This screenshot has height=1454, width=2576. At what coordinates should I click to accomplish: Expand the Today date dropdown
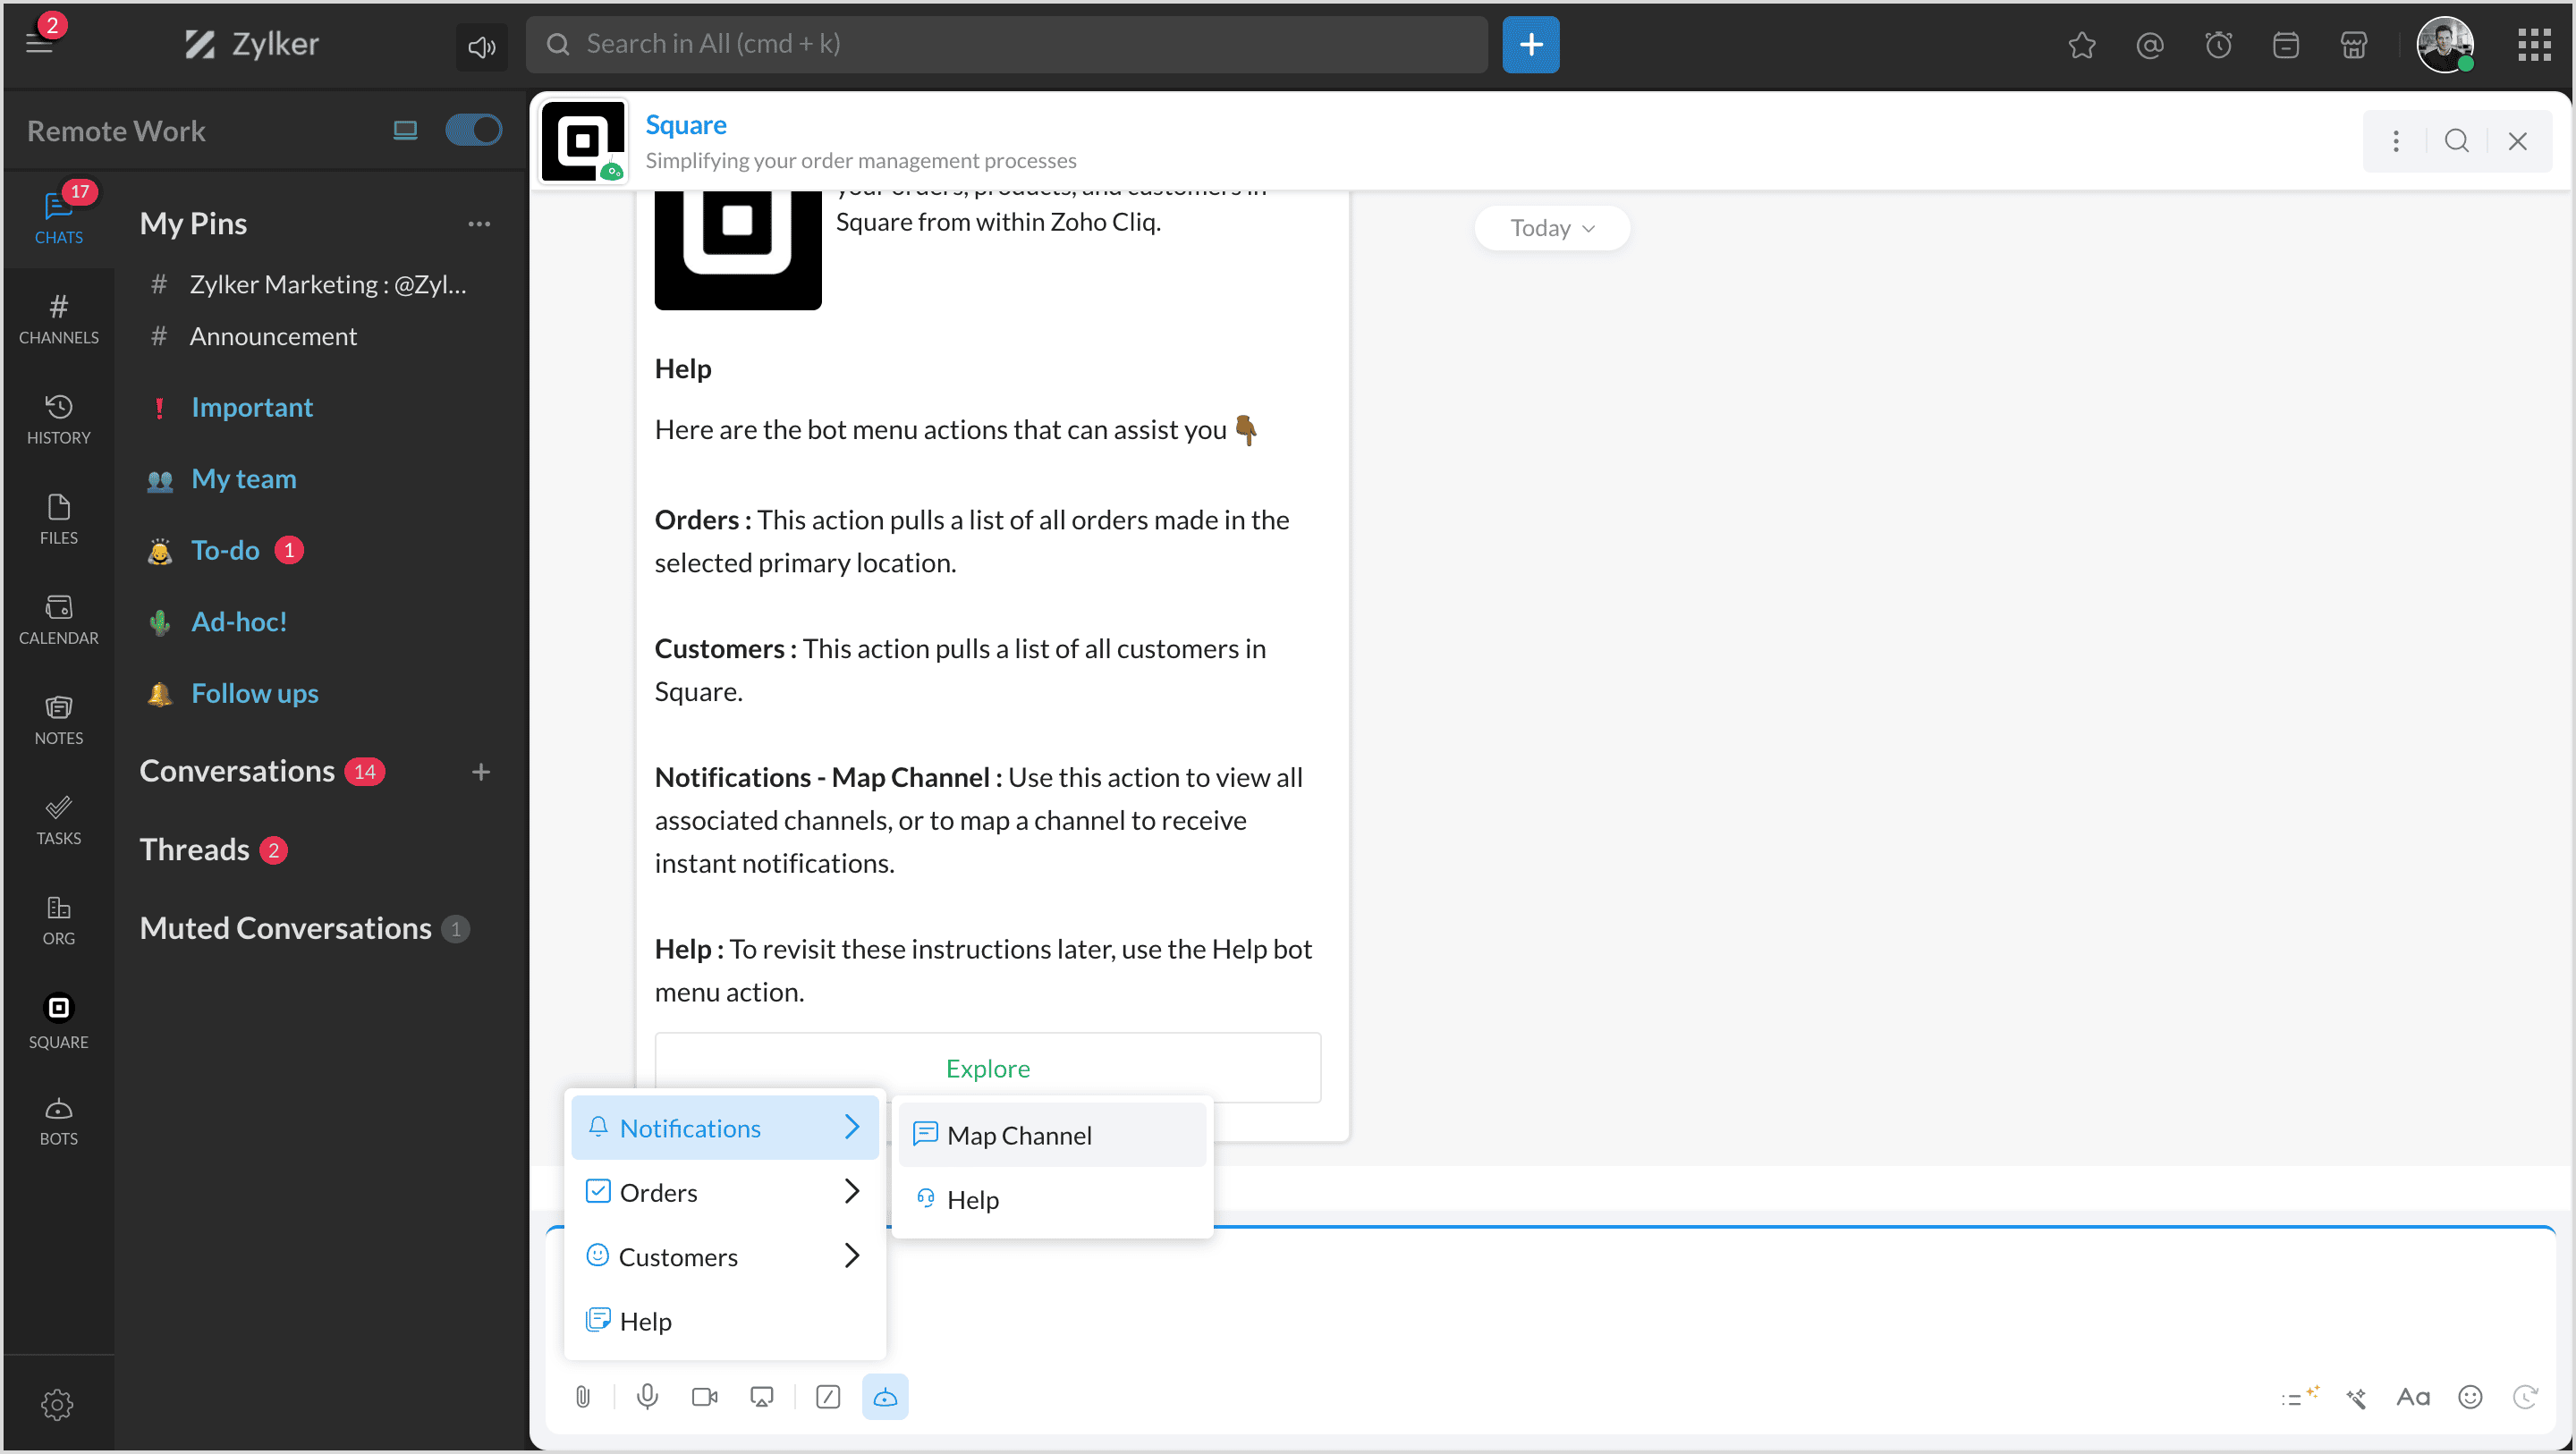pos(1551,228)
